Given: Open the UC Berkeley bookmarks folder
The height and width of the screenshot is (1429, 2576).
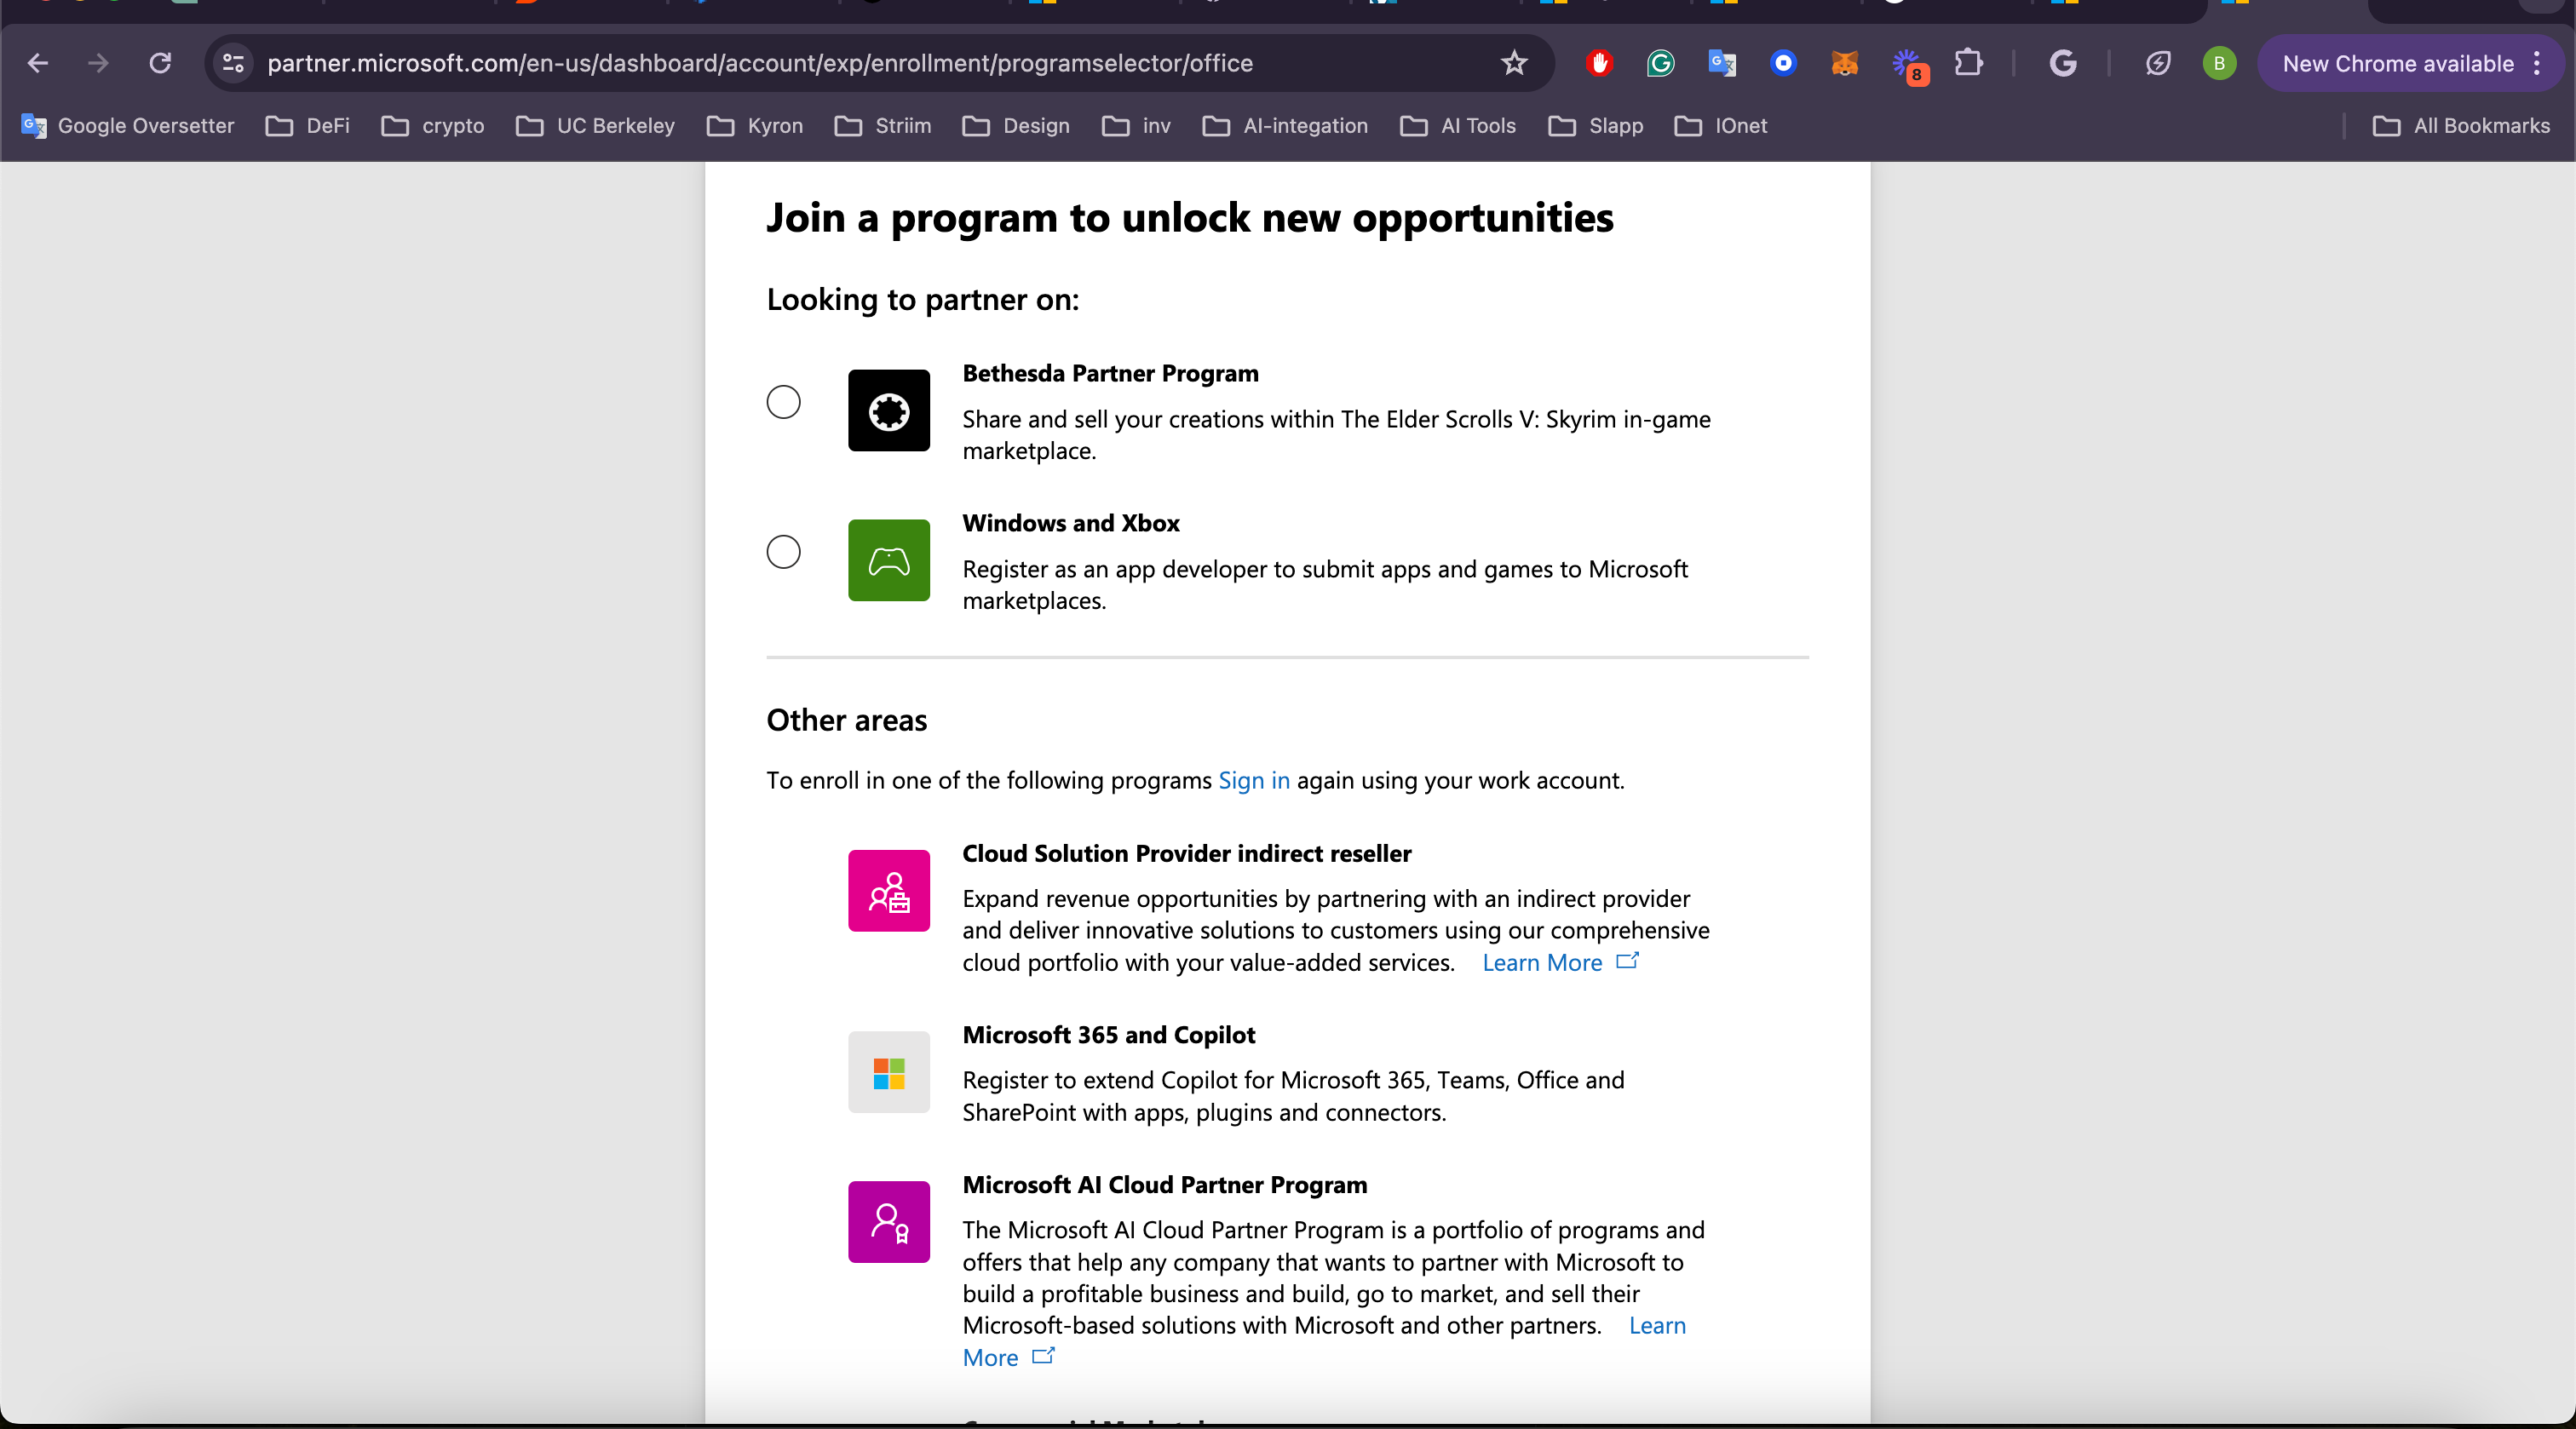Looking at the screenshot, I should [596, 126].
